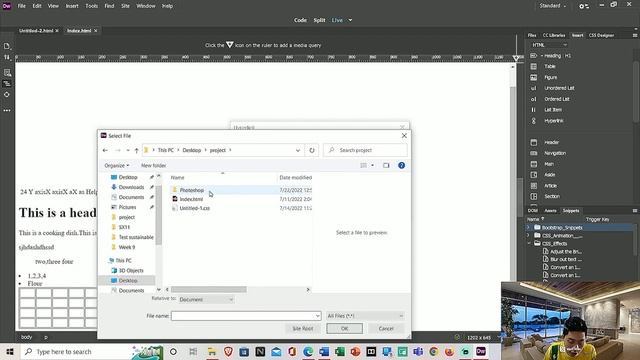This screenshot has width=640, height=360.
Task: Toggle the preview pane in dialog
Action: click(386, 165)
